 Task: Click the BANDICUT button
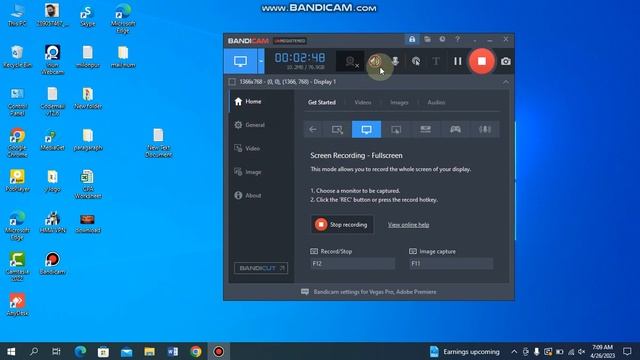tap(261, 268)
